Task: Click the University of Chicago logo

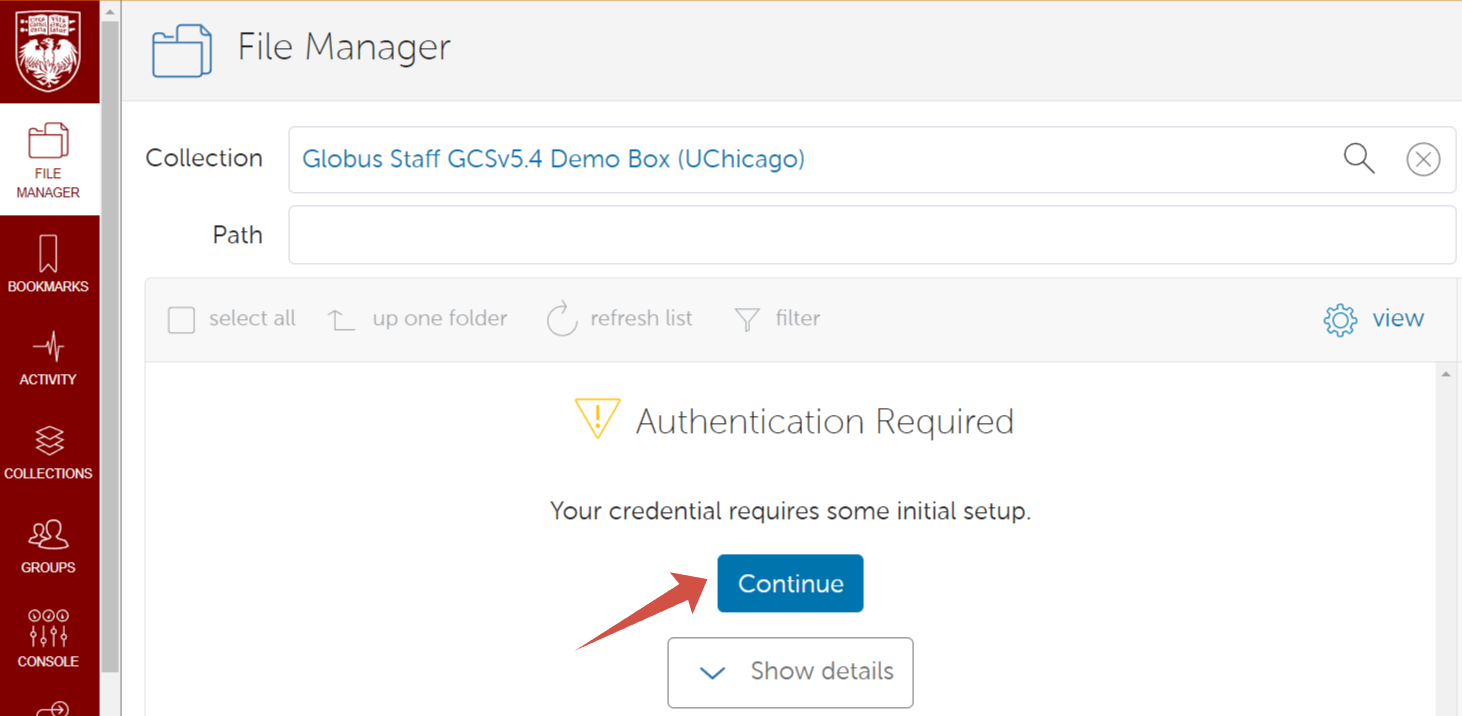Action: click(48, 50)
